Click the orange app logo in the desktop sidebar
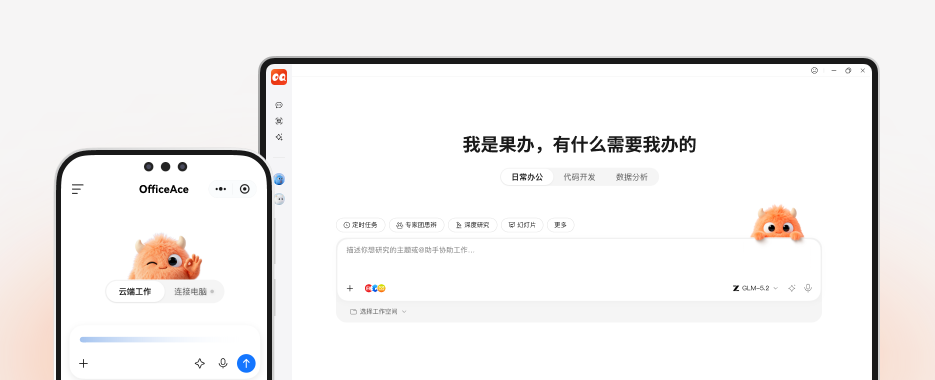 click(x=279, y=77)
